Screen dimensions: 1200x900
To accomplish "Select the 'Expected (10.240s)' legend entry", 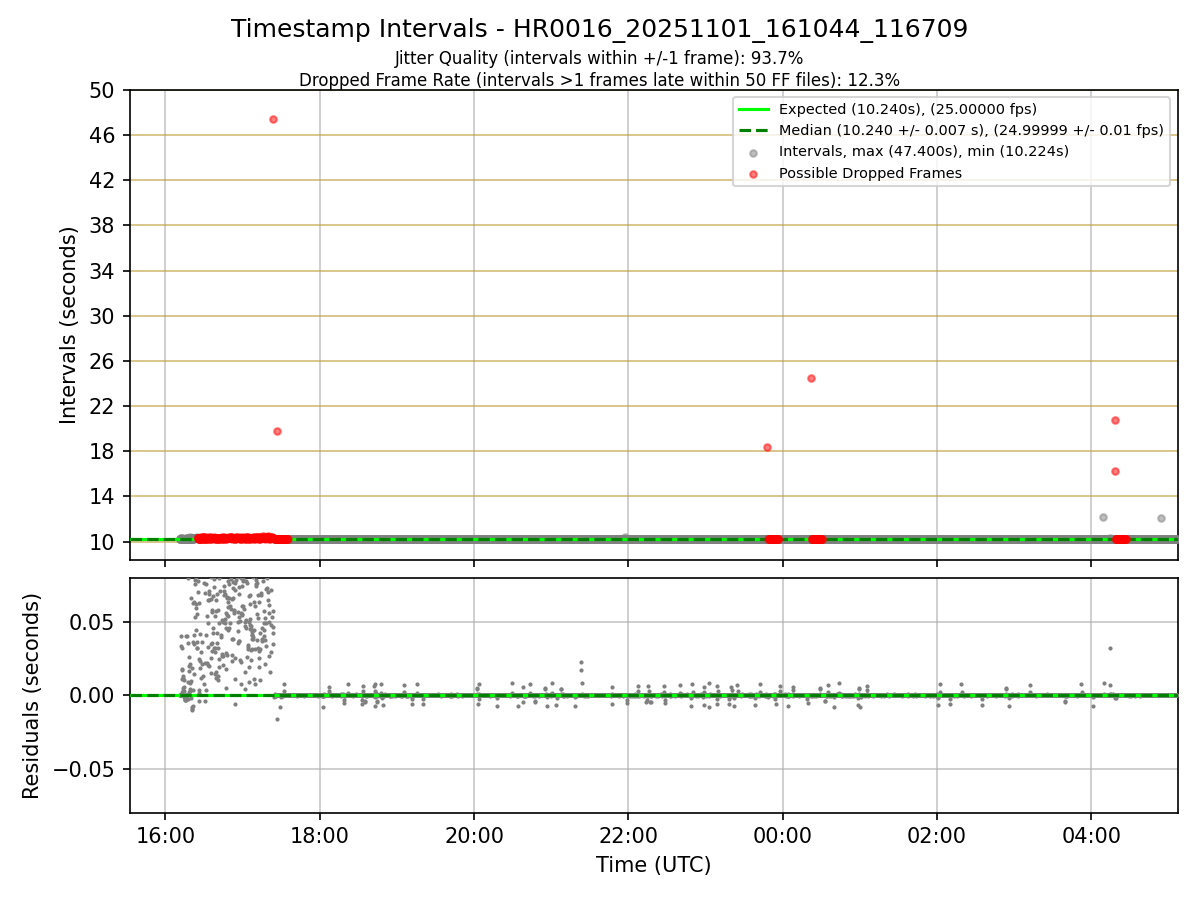I will point(907,109).
